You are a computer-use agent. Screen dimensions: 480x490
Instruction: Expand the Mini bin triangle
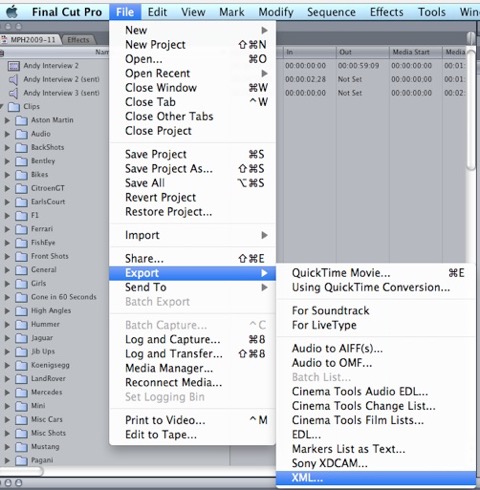click(7, 406)
